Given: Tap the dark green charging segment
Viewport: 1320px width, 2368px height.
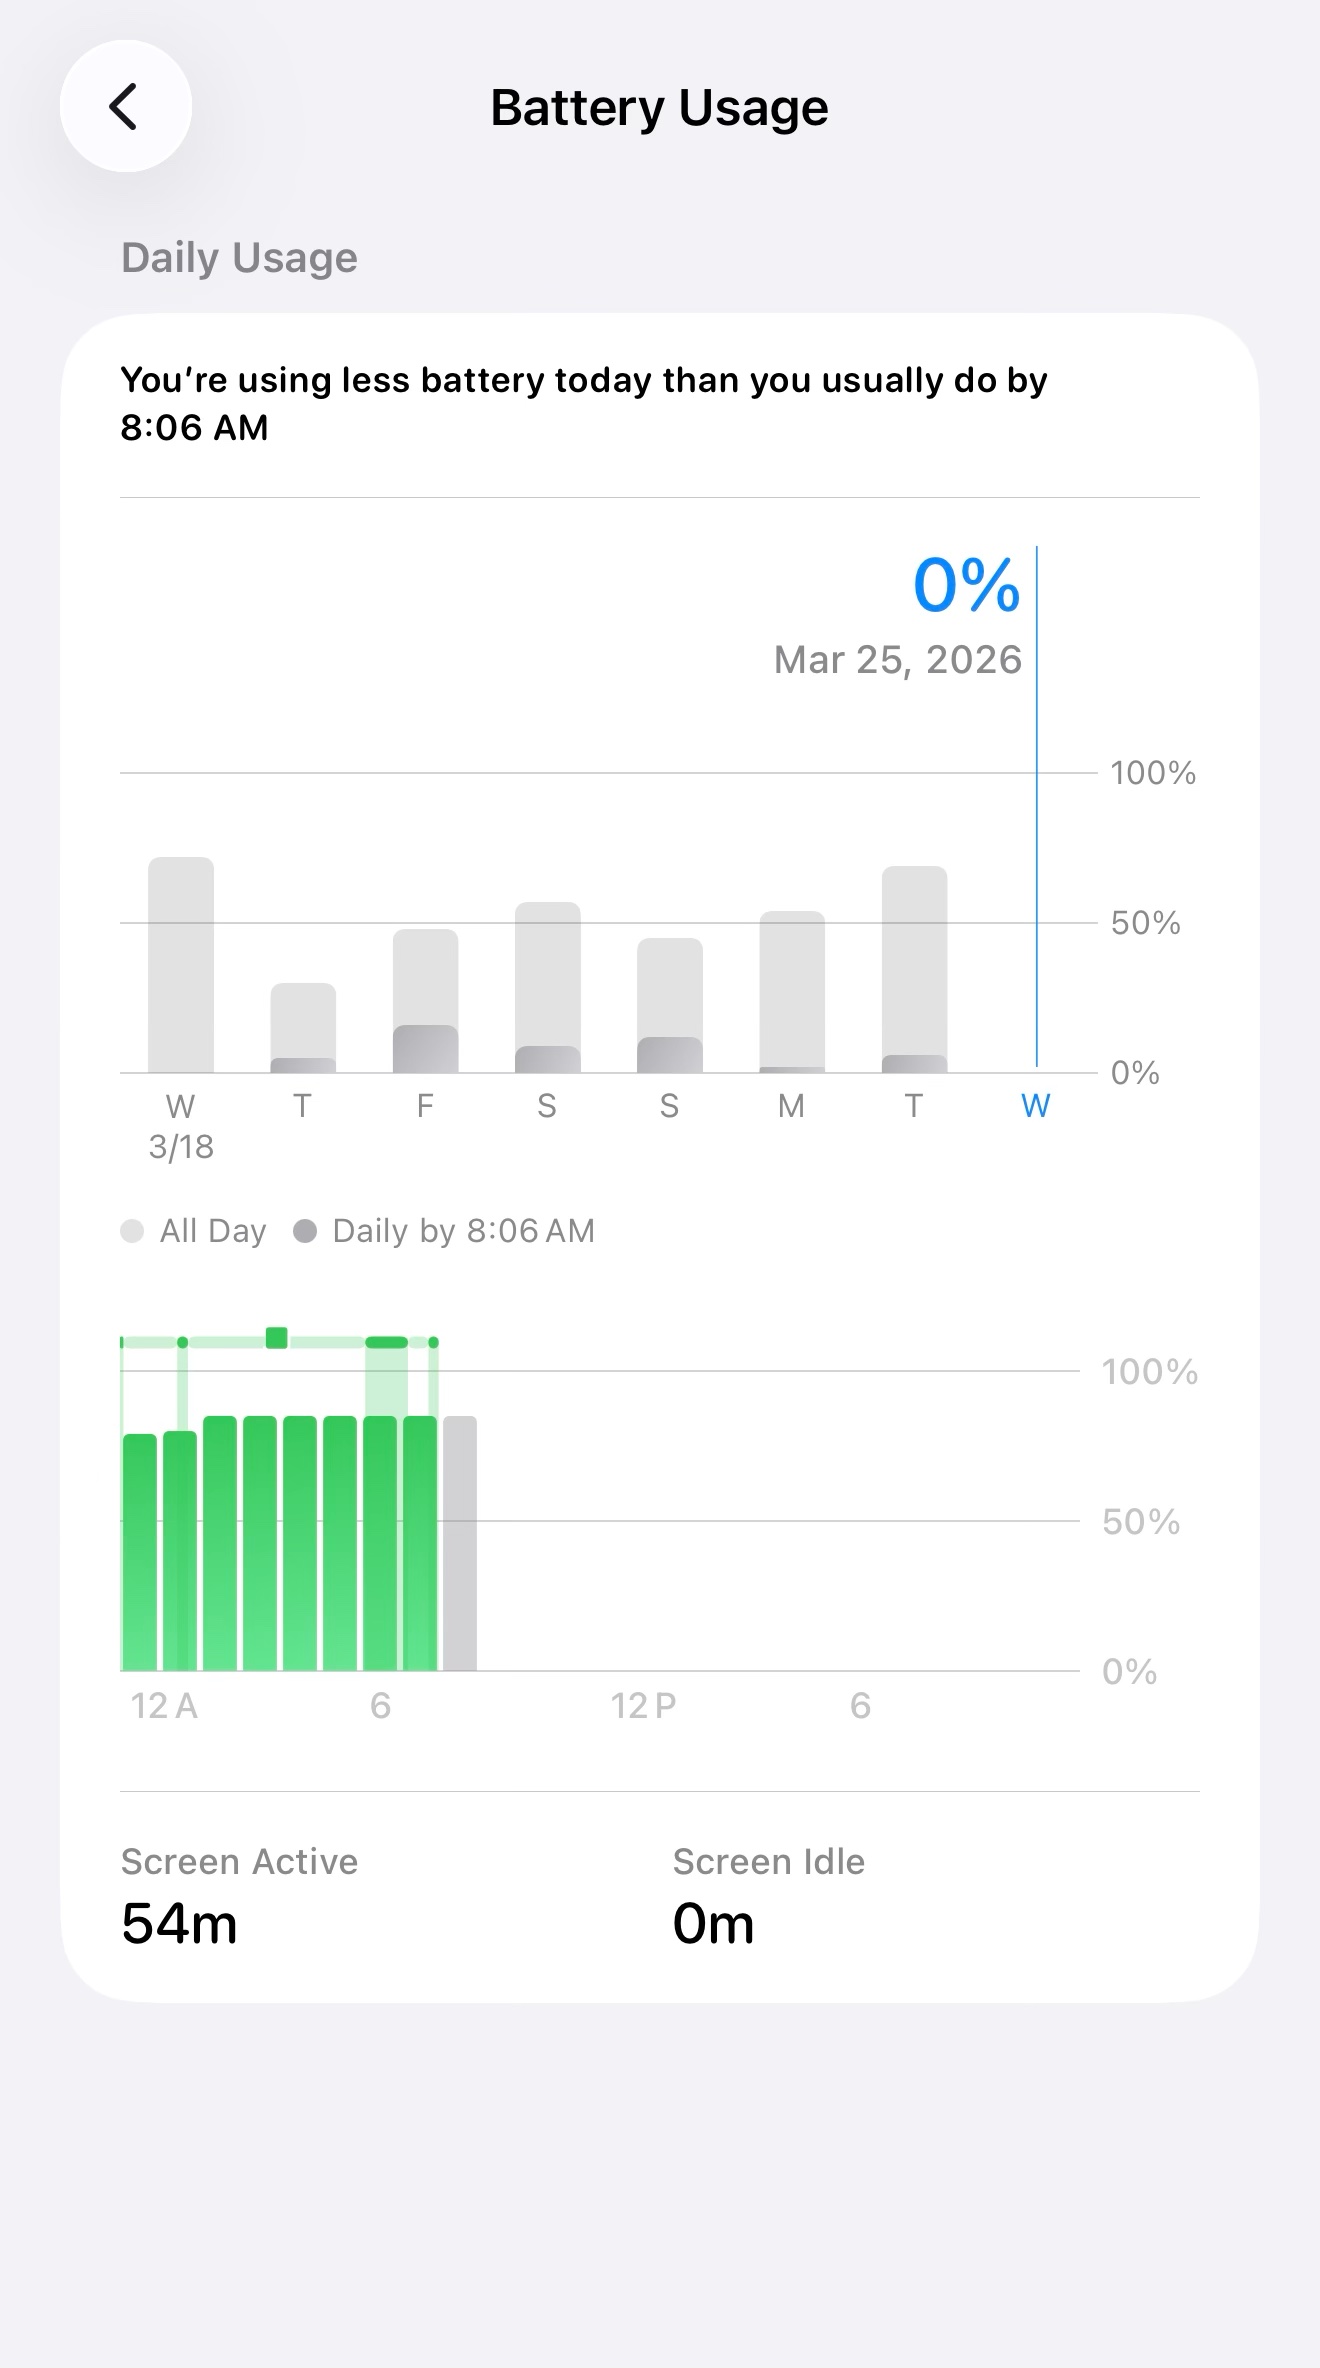Looking at the screenshot, I should click(386, 1342).
